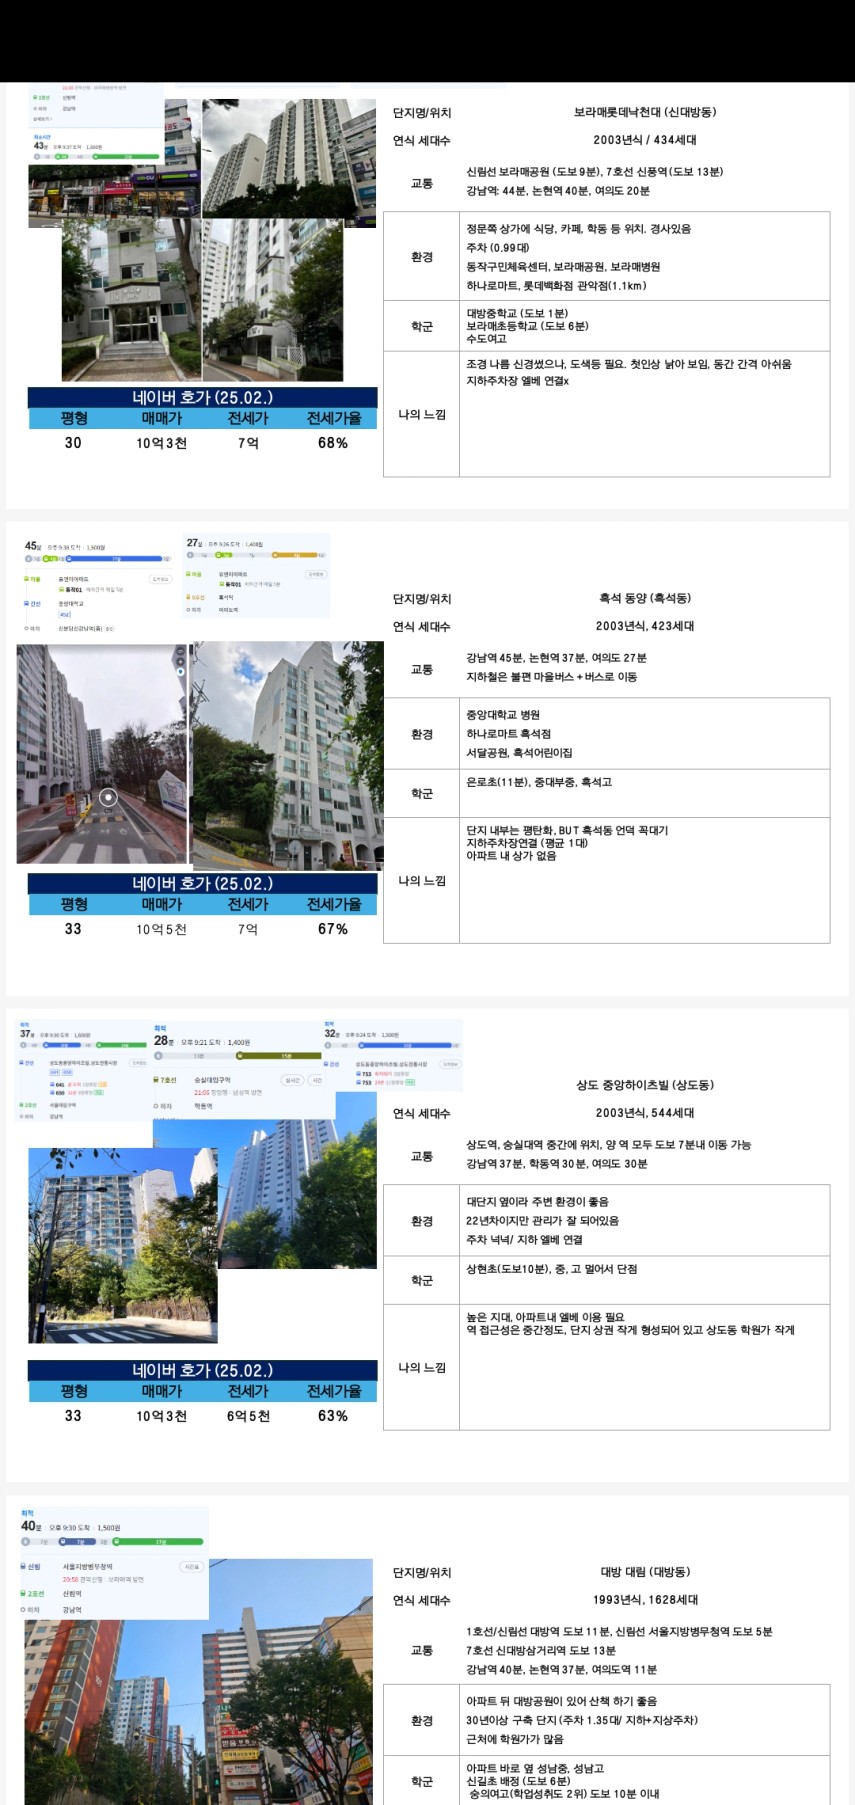Click the 67% 전세가율 value

(333, 929)
